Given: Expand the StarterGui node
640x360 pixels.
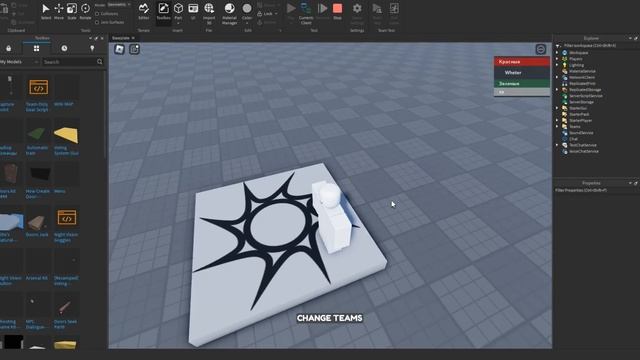Looking at the screenshot, I should click(x=557, y=108).
